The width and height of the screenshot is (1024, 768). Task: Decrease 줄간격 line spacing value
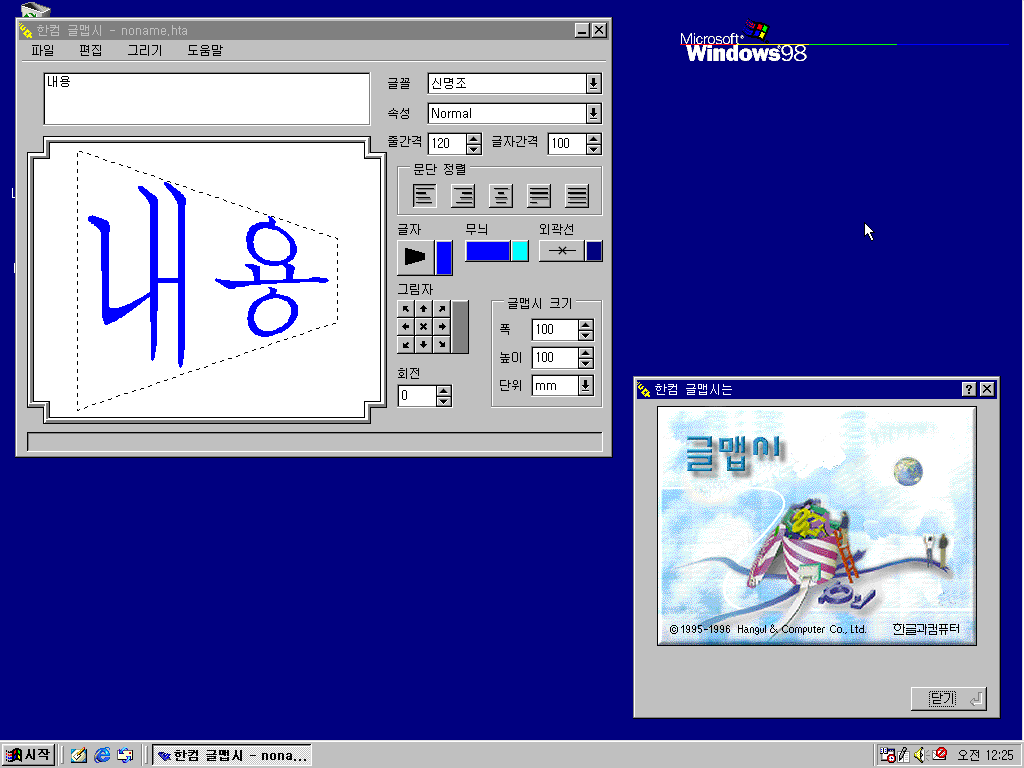(x=474, y=149)
